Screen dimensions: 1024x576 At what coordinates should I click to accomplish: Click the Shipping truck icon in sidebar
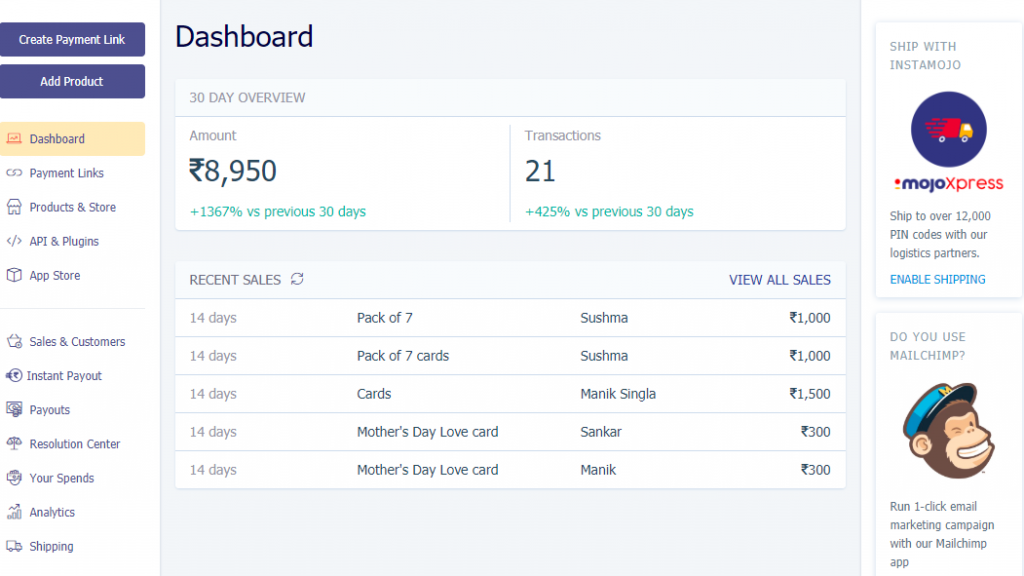click(x=14, y=546)
